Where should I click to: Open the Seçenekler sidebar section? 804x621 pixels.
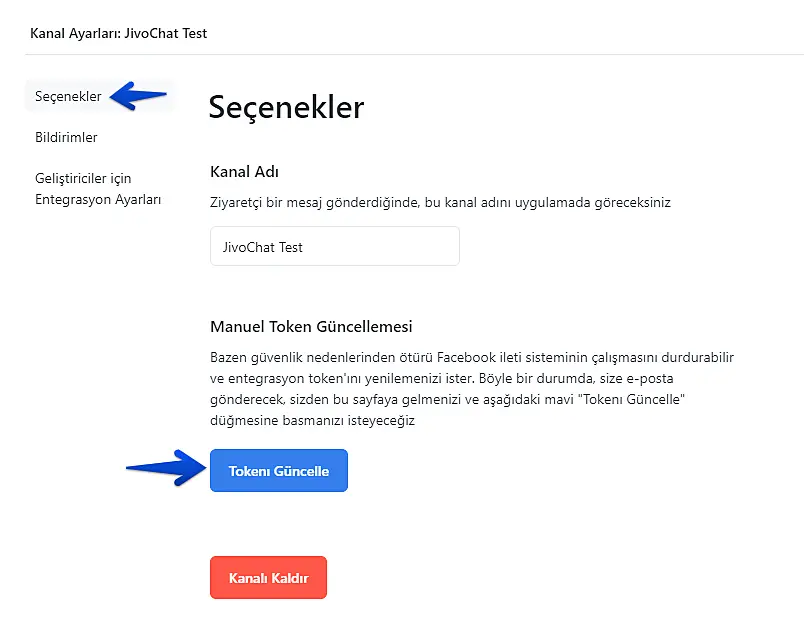[x=68, y=97]
